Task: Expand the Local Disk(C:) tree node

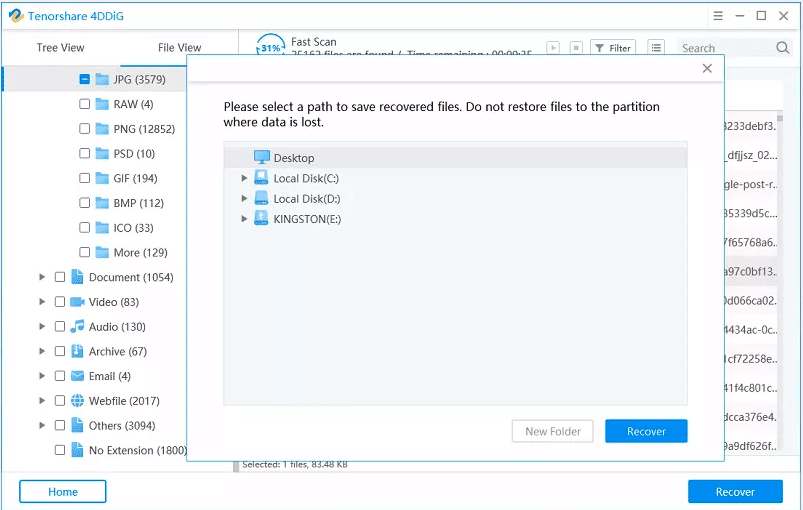Action: tap(244, 178)
